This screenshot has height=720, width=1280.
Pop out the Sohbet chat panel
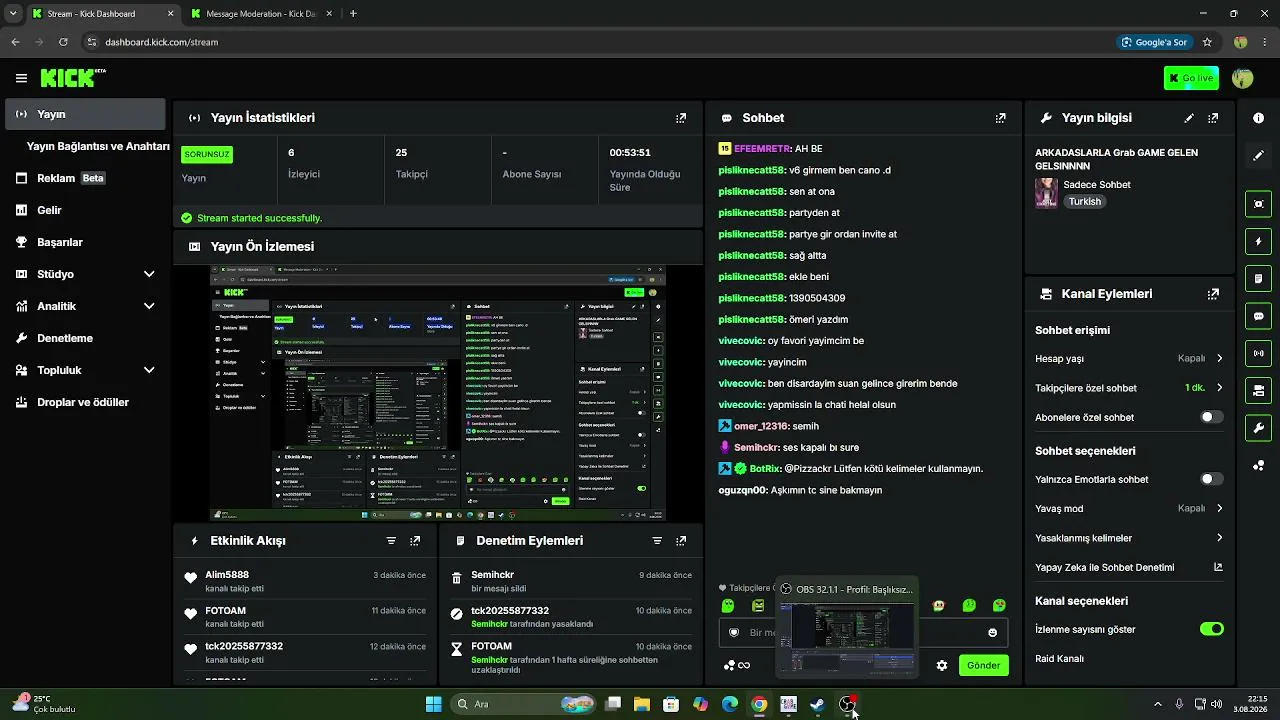coord(1001,118)
